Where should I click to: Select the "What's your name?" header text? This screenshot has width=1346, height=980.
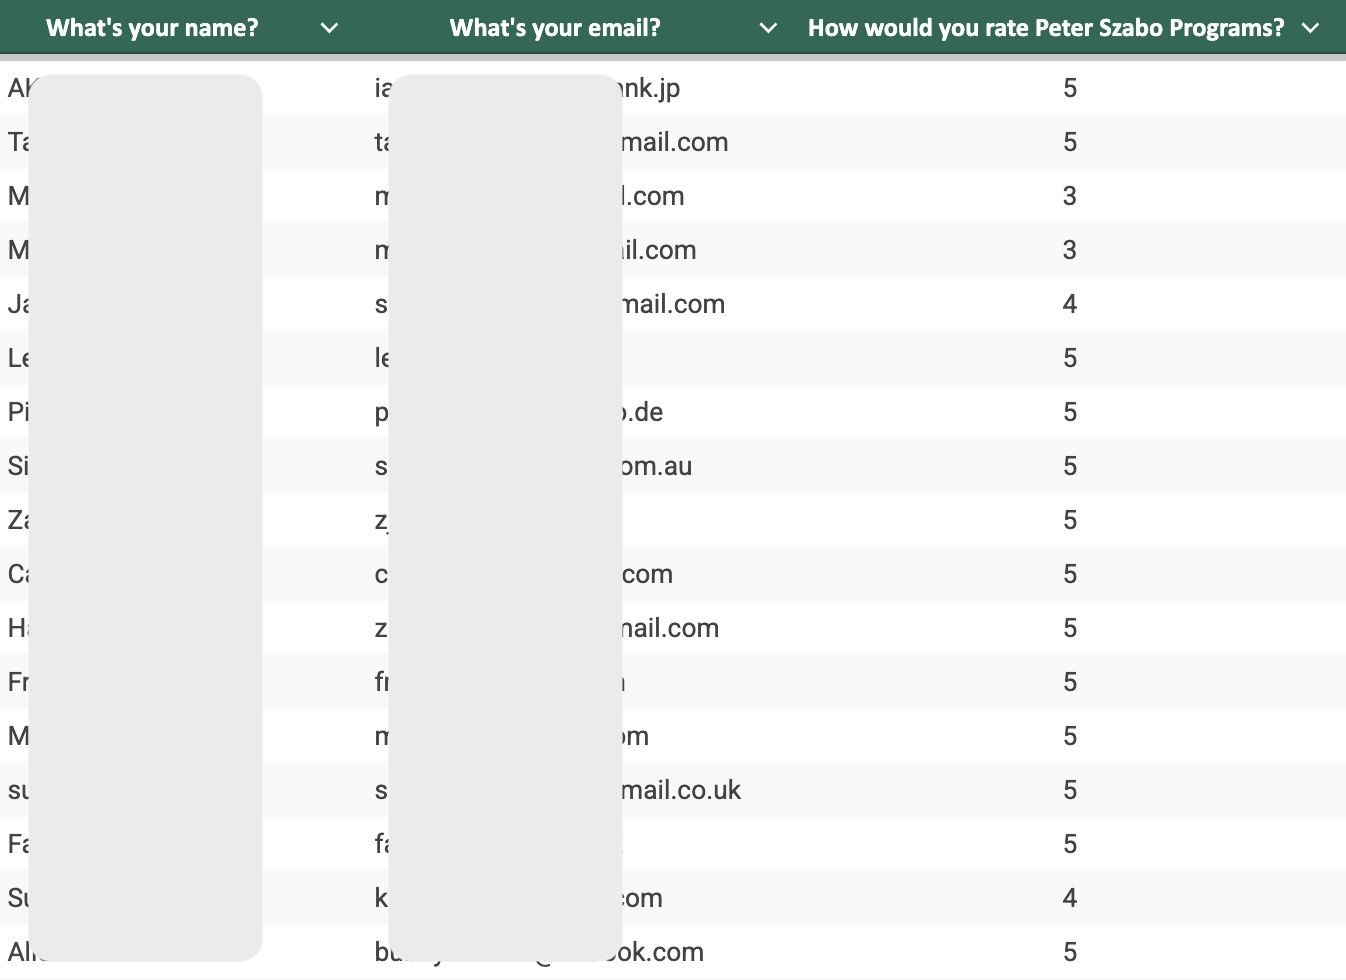pyautogui.click(x=152, y=28)
